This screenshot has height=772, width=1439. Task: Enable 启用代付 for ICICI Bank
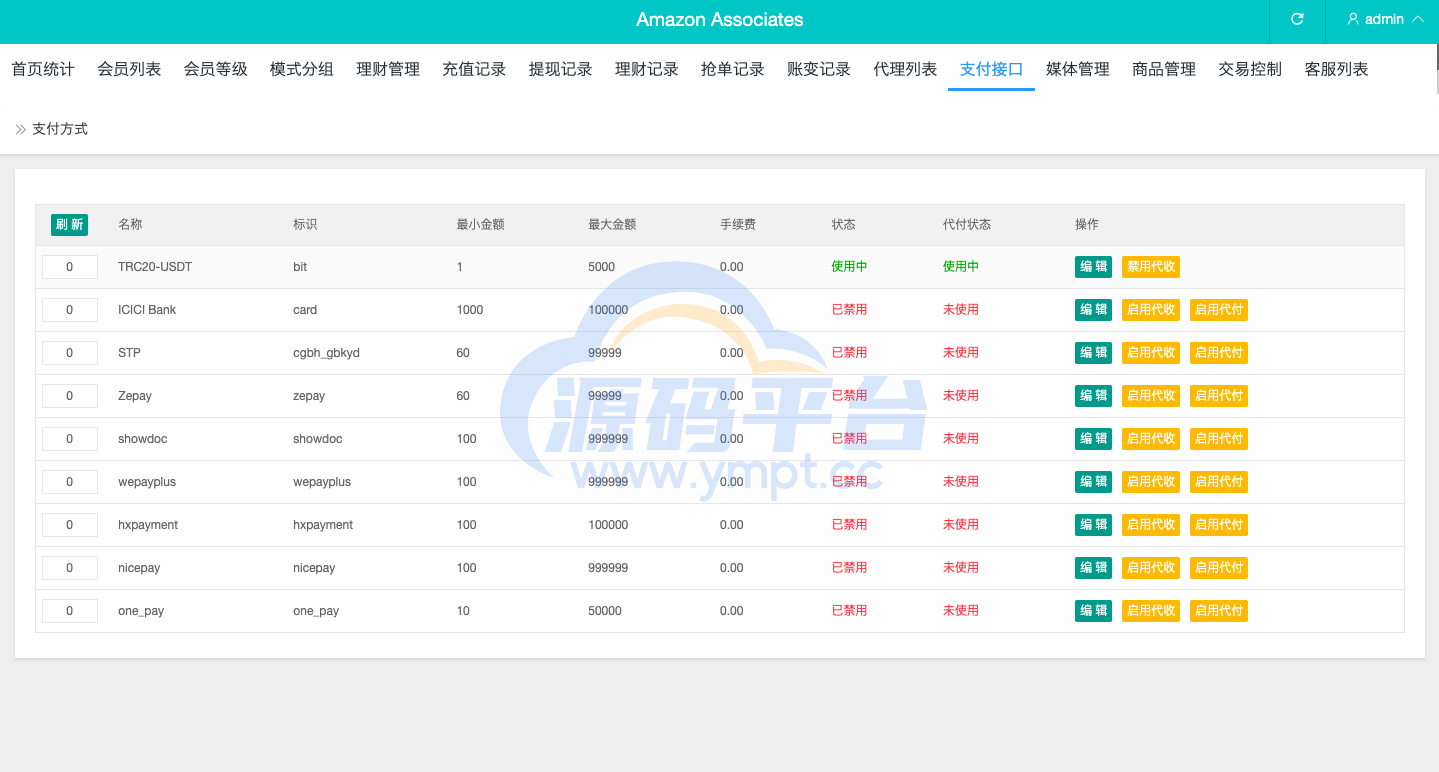coord(1219,310)
